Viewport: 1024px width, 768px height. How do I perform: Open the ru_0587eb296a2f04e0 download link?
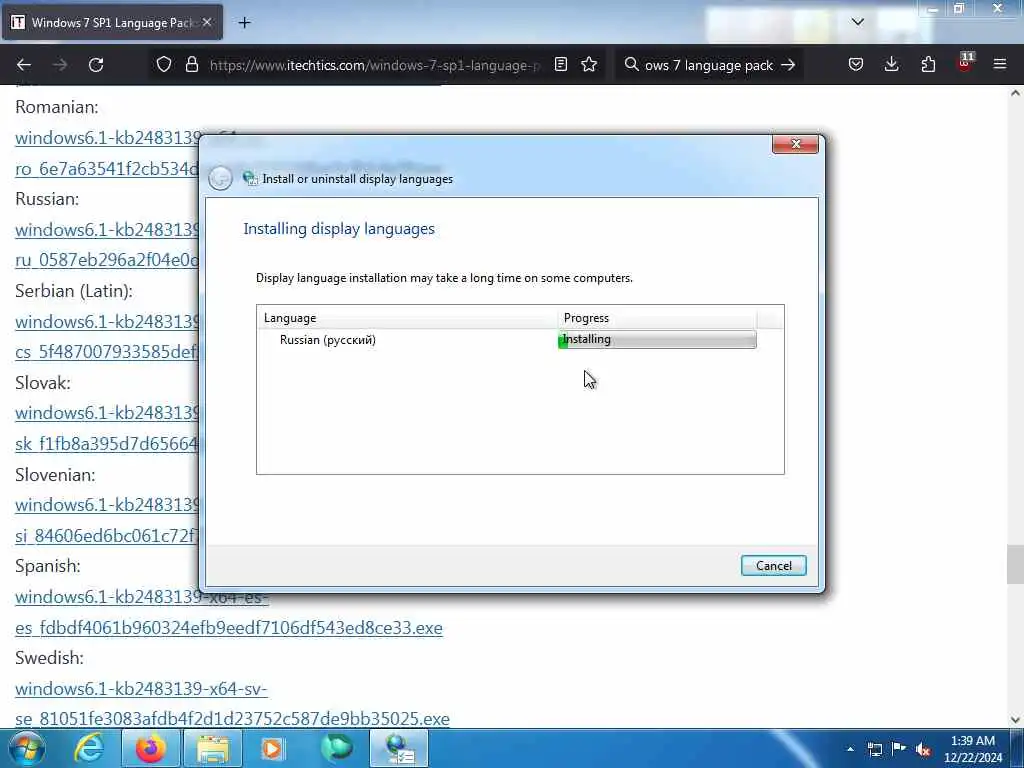tap(106, 260)
